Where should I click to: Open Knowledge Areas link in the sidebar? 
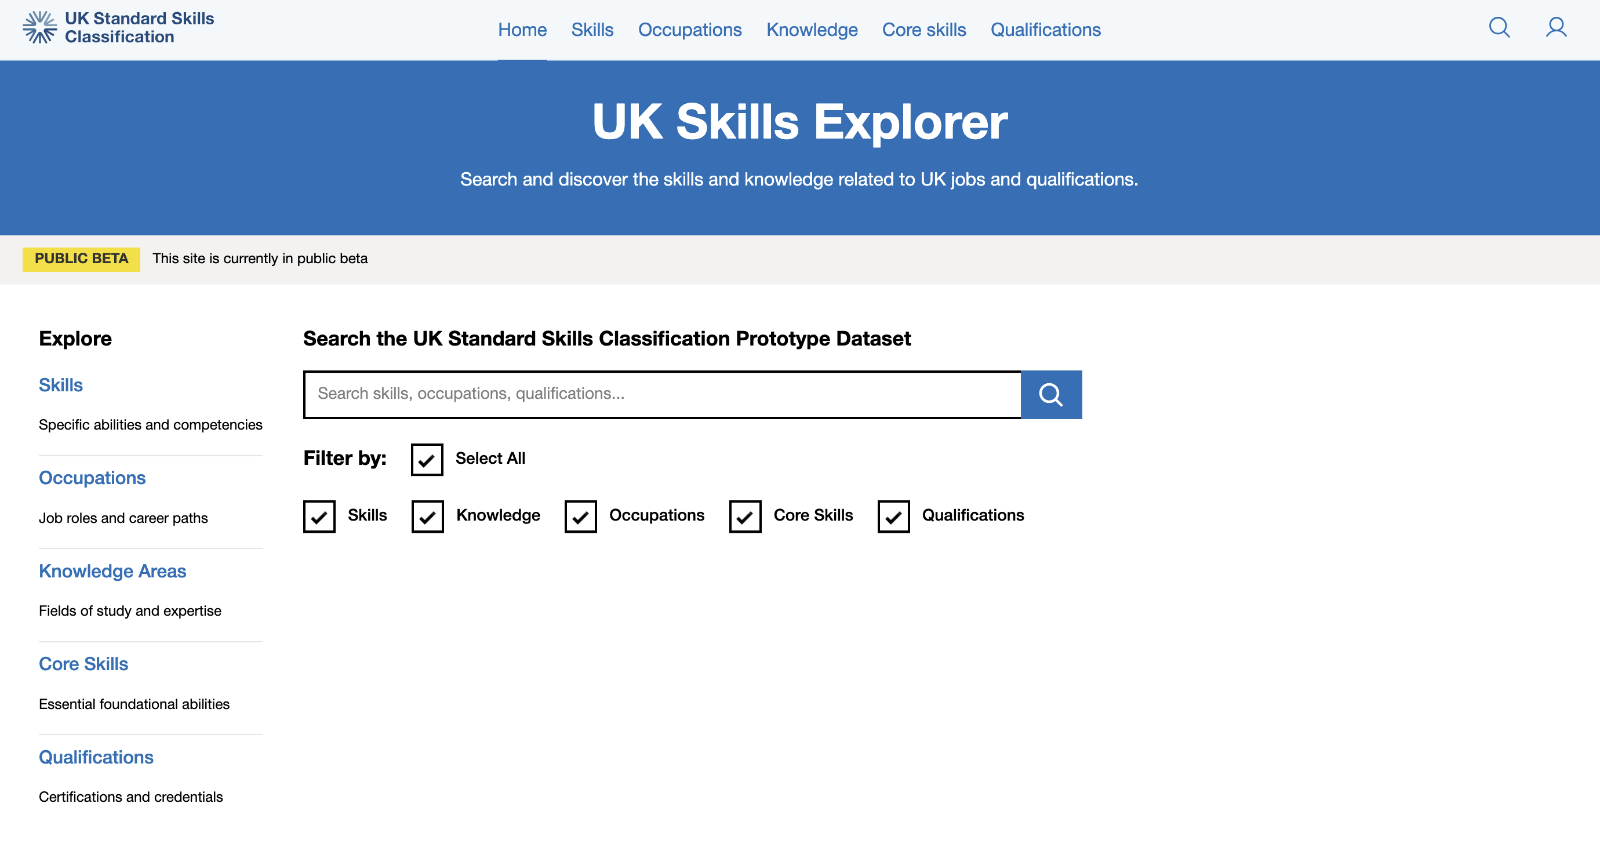click(x=112, y=571)
